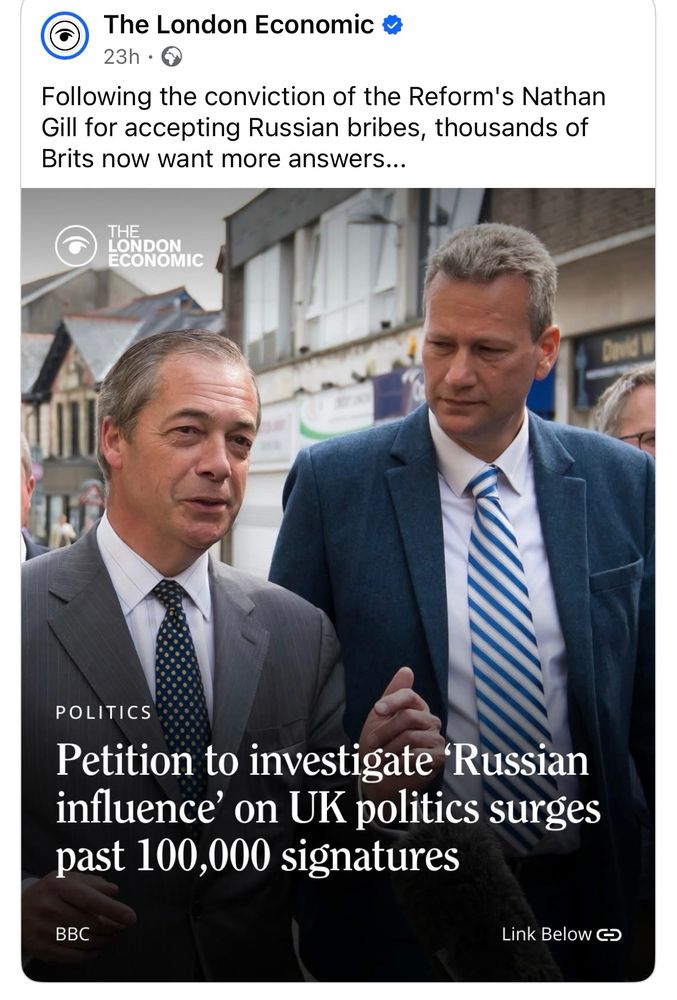Click the BBC image credit text
677x1000 pixels.
[72, 934]
